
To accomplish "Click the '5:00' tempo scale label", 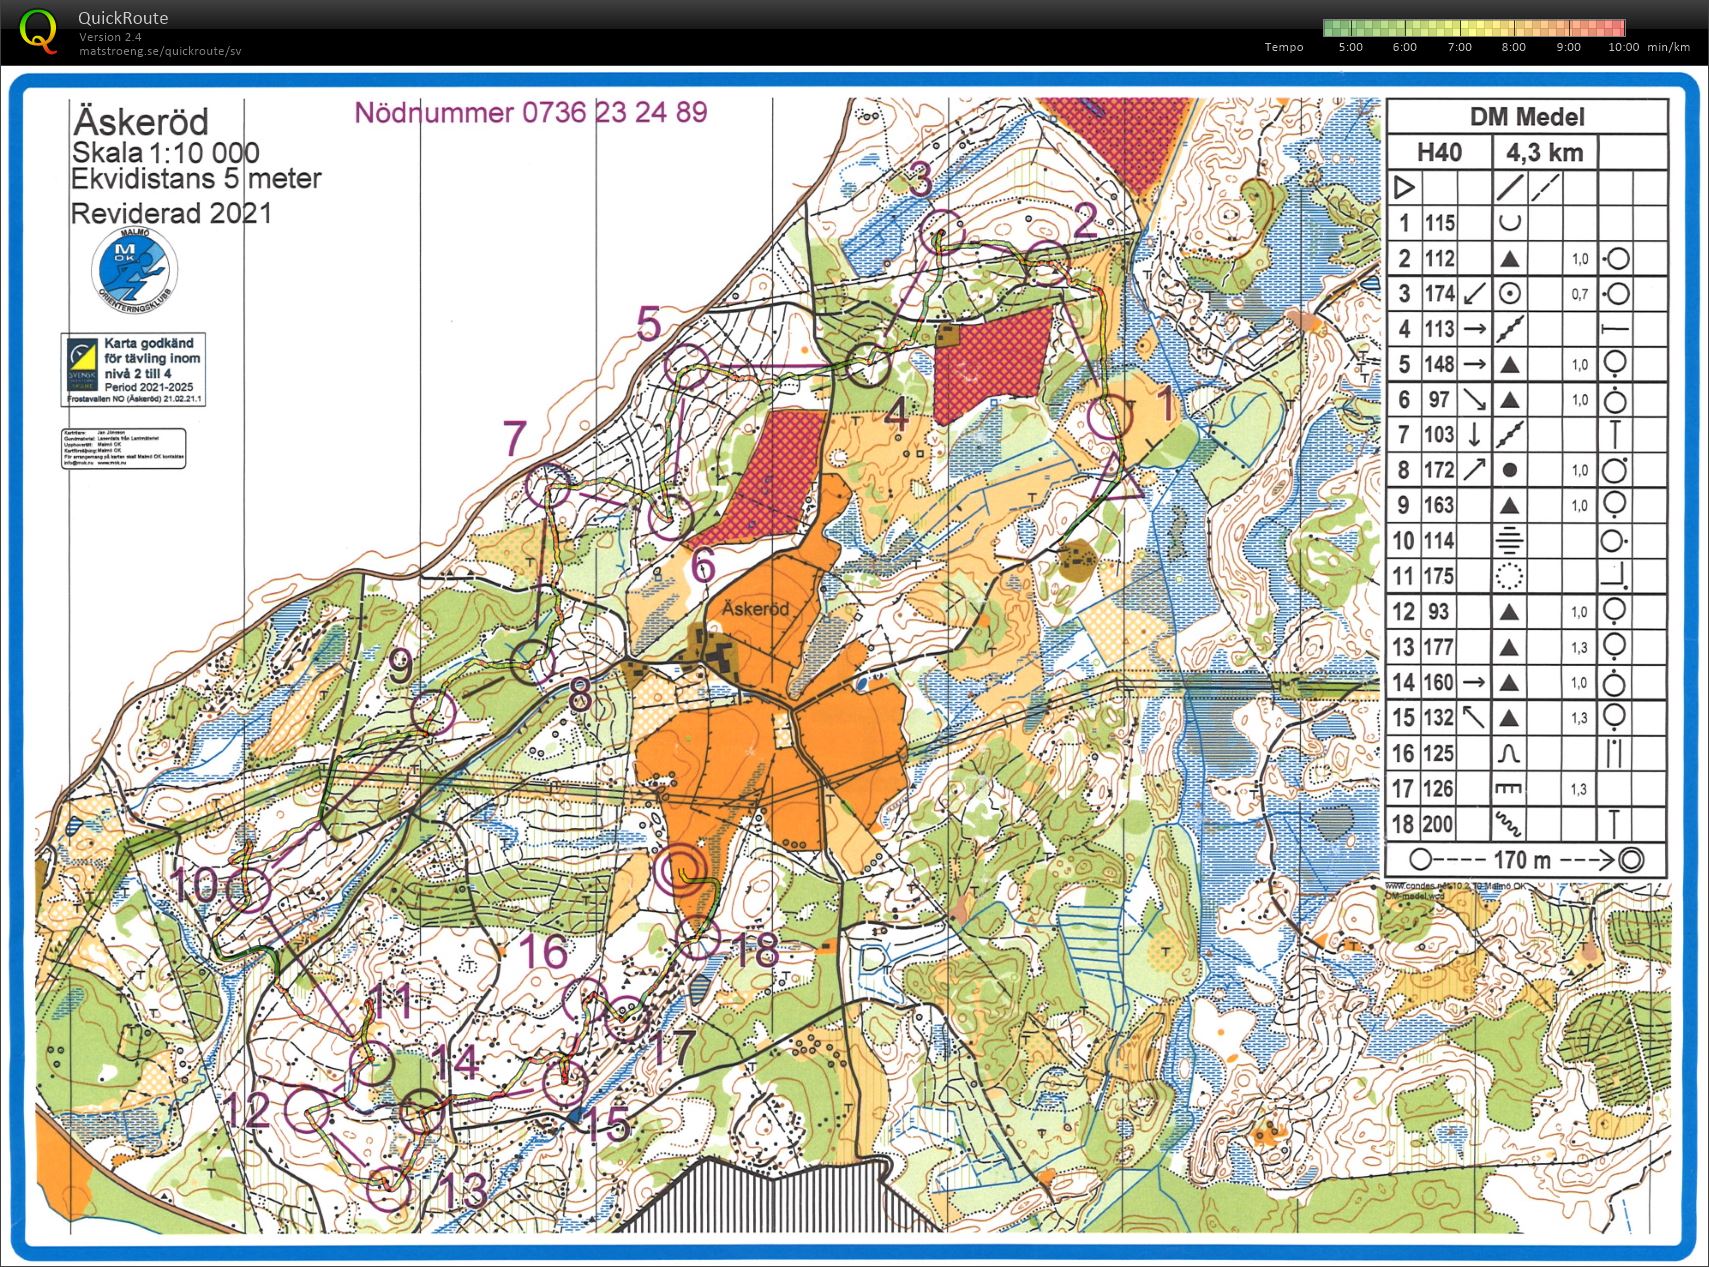I will click(x=1350, y=47).
